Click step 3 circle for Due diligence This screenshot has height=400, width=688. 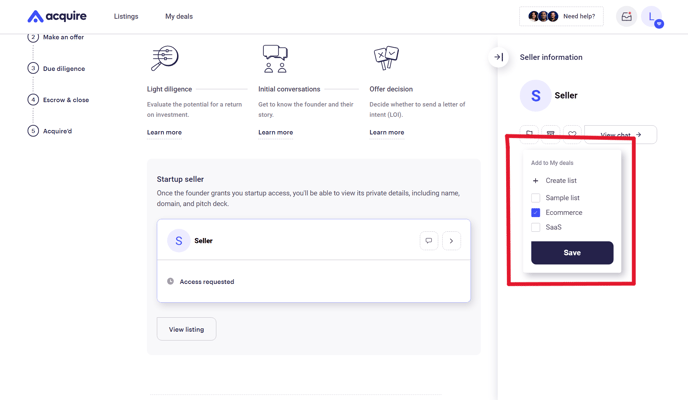[33, 68]
